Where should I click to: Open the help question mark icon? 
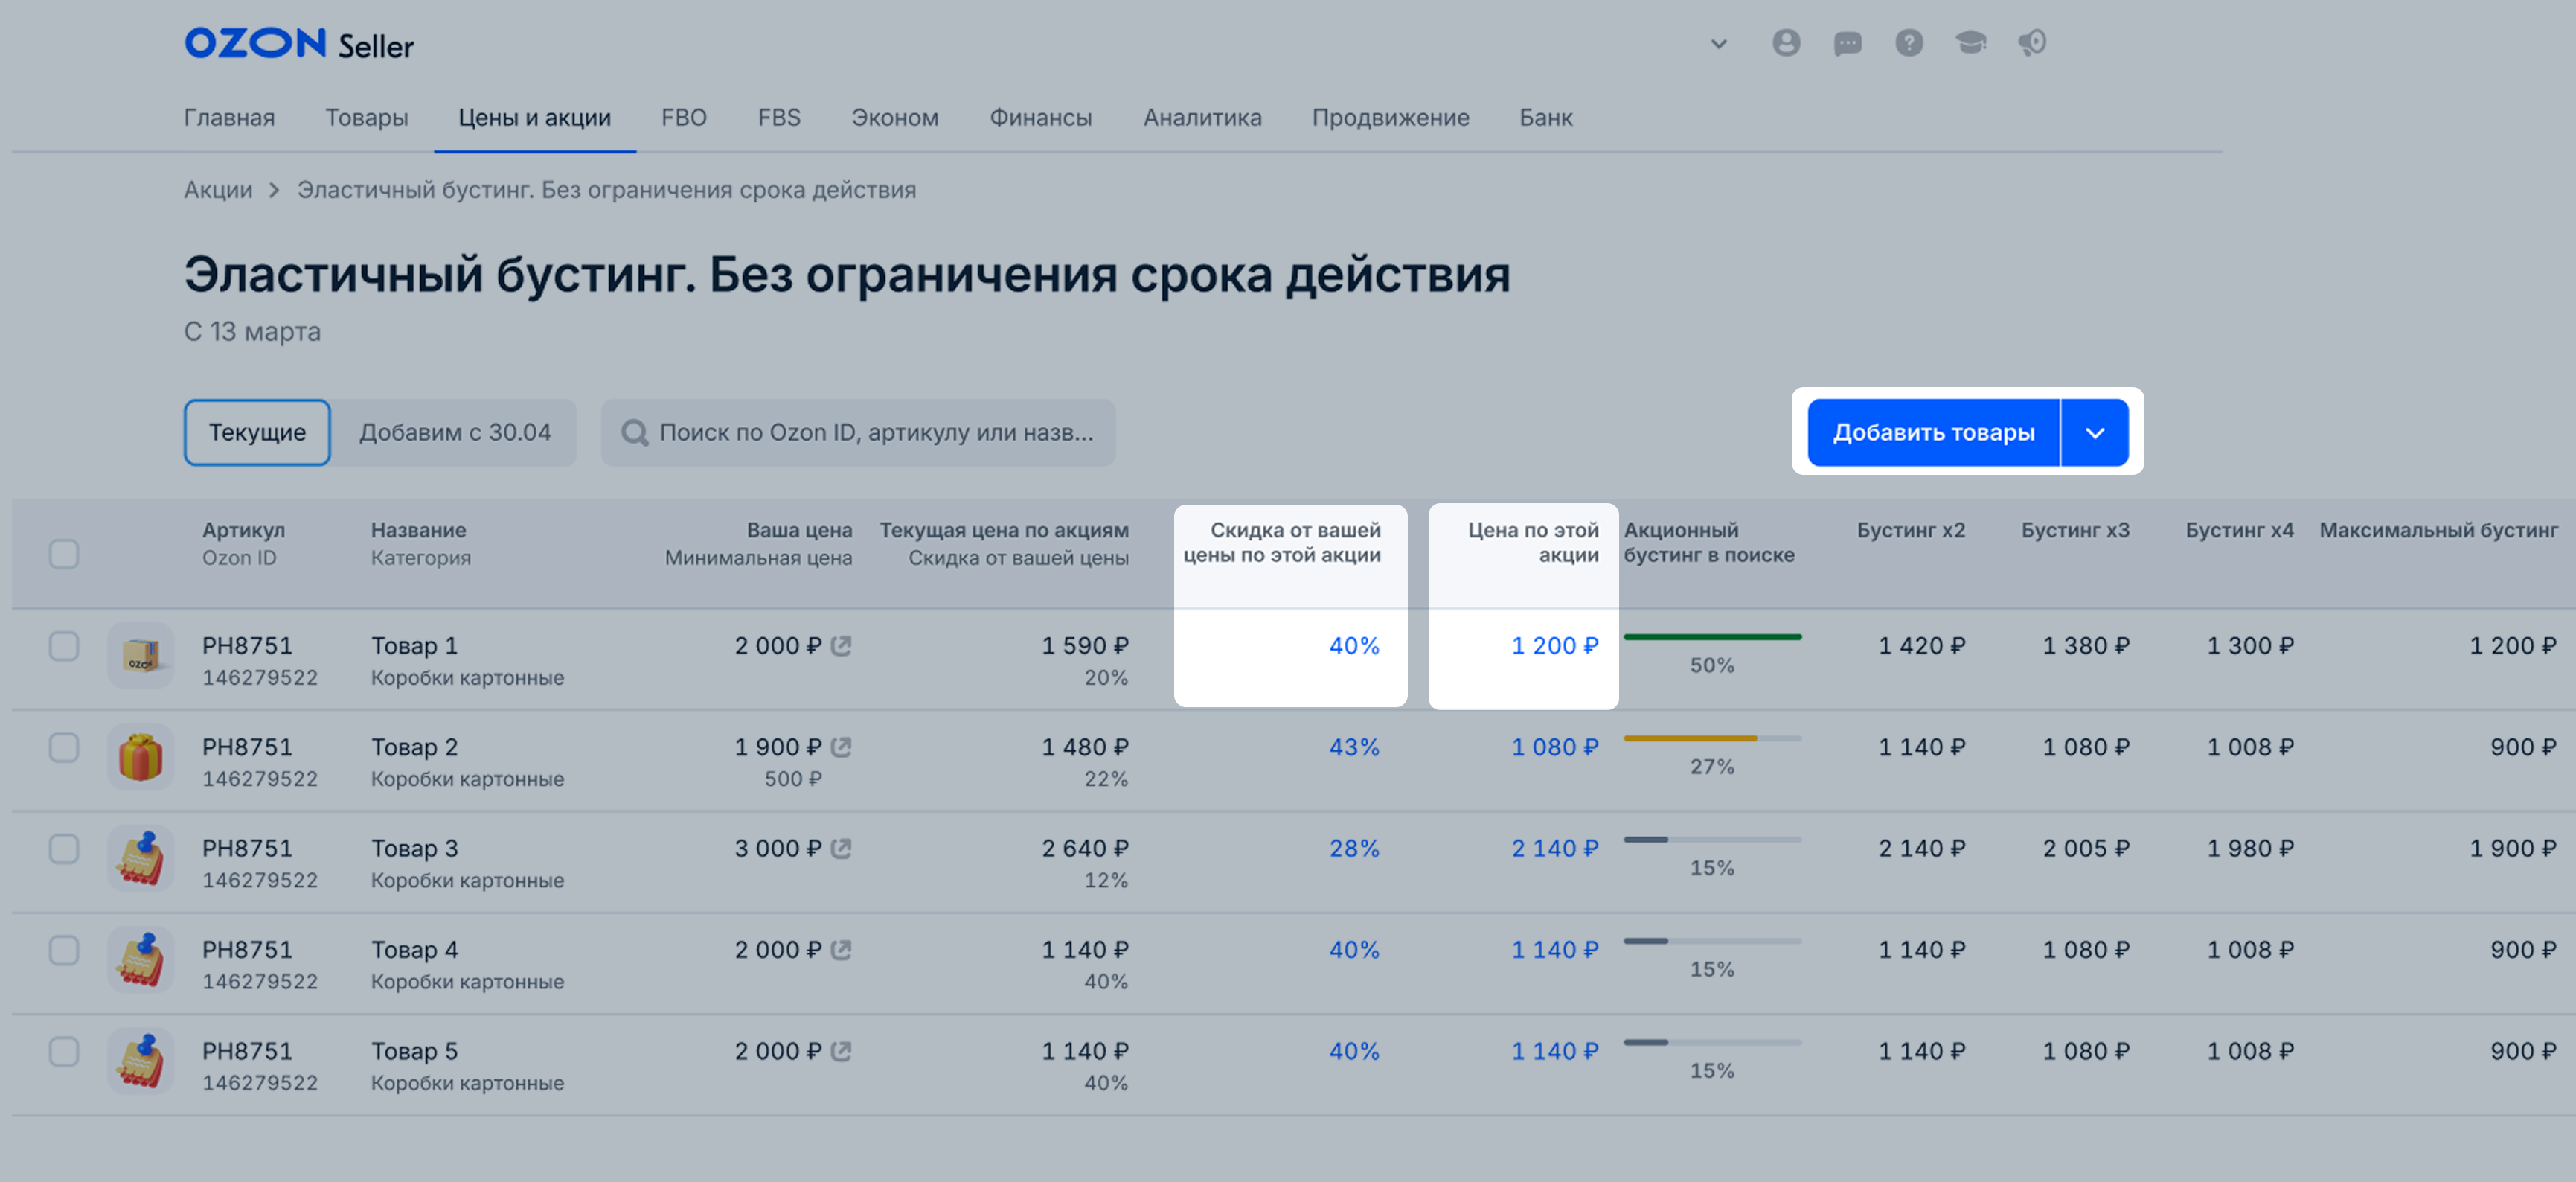pos(1909,43)
